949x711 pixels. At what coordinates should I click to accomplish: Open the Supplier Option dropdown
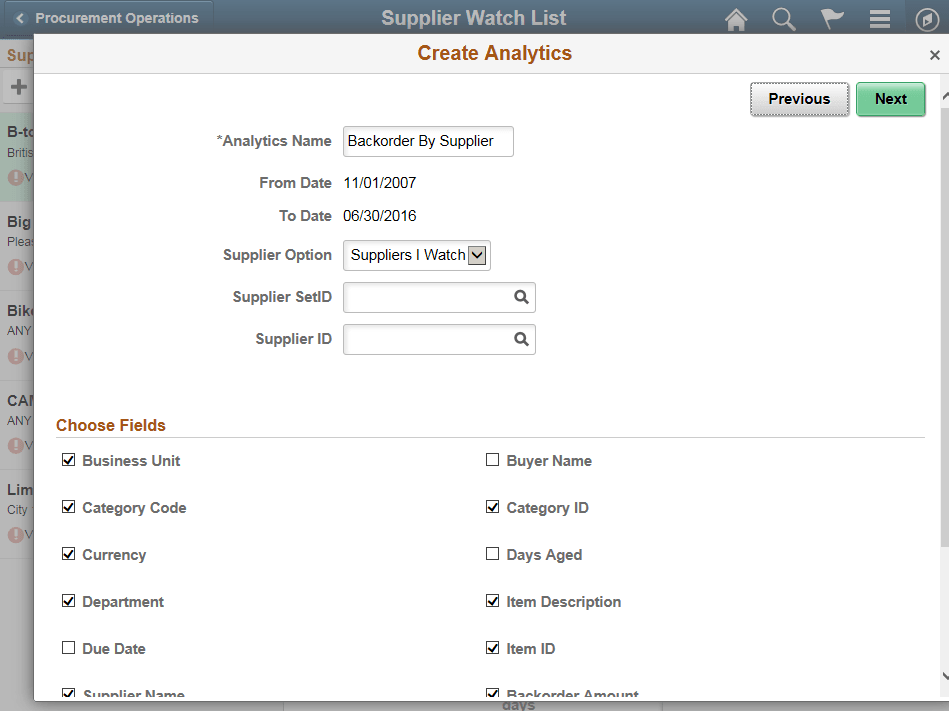(478, 255)
